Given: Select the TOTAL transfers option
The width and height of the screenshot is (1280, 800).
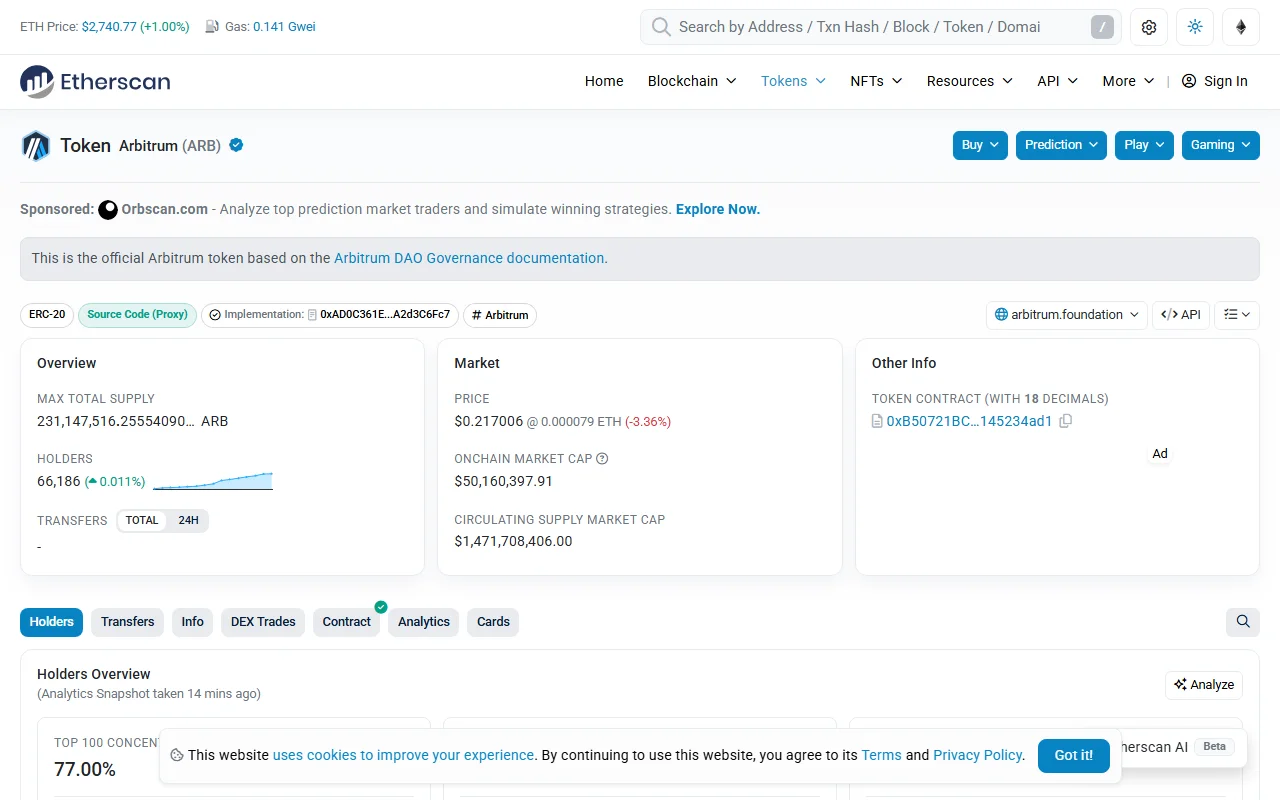Looking at the screenshot, I should point(142,520).
